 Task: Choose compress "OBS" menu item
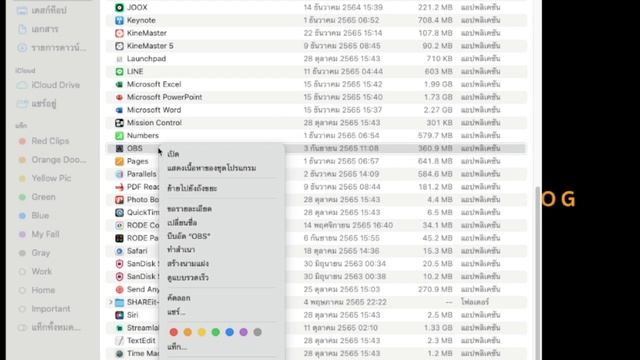[189, 236]
